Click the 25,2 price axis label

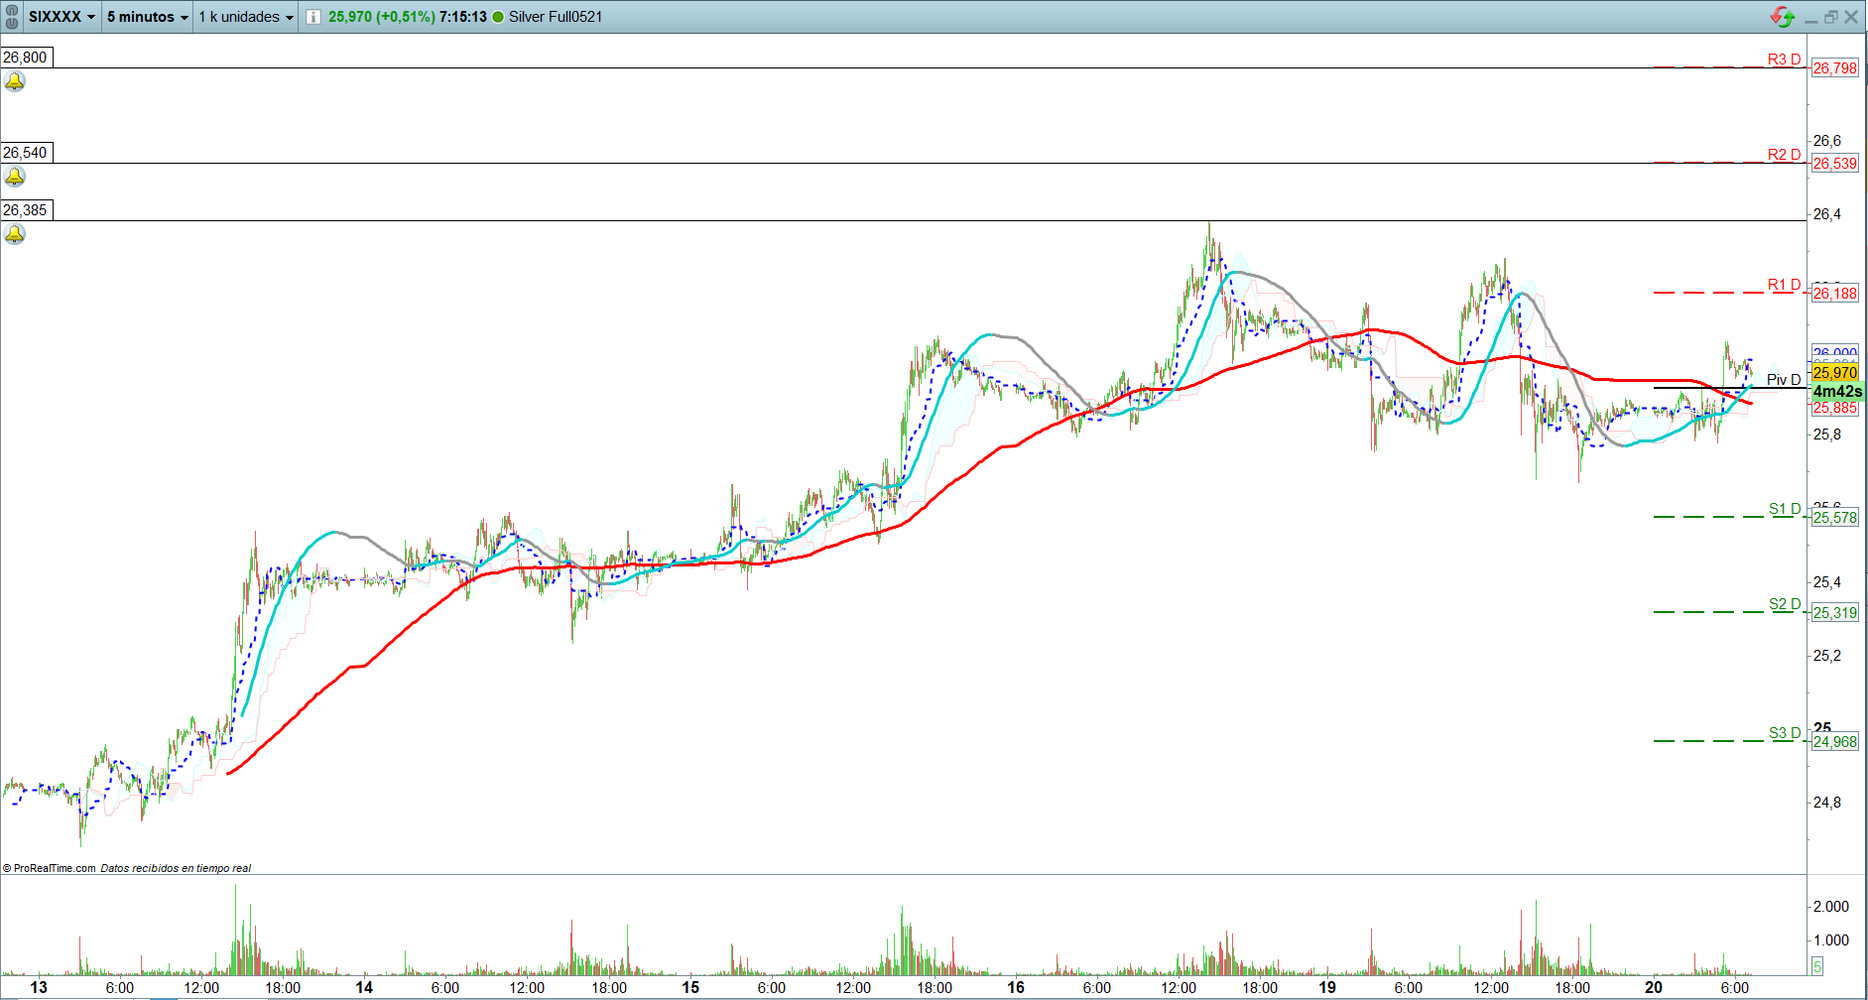(1827, 656)
